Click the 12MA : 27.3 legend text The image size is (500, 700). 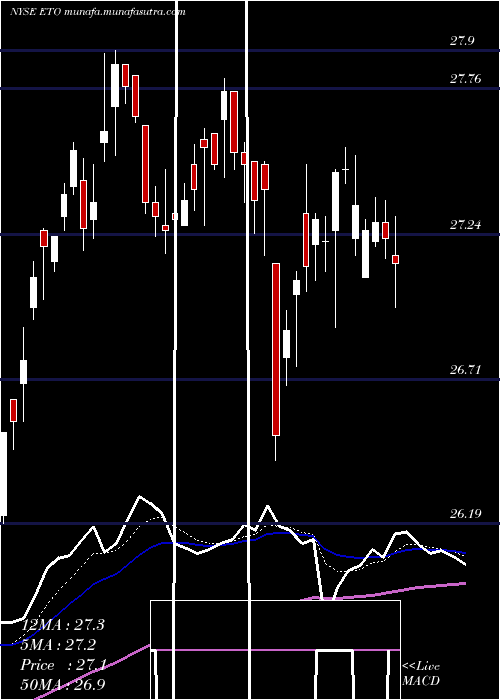coord(63,625)
